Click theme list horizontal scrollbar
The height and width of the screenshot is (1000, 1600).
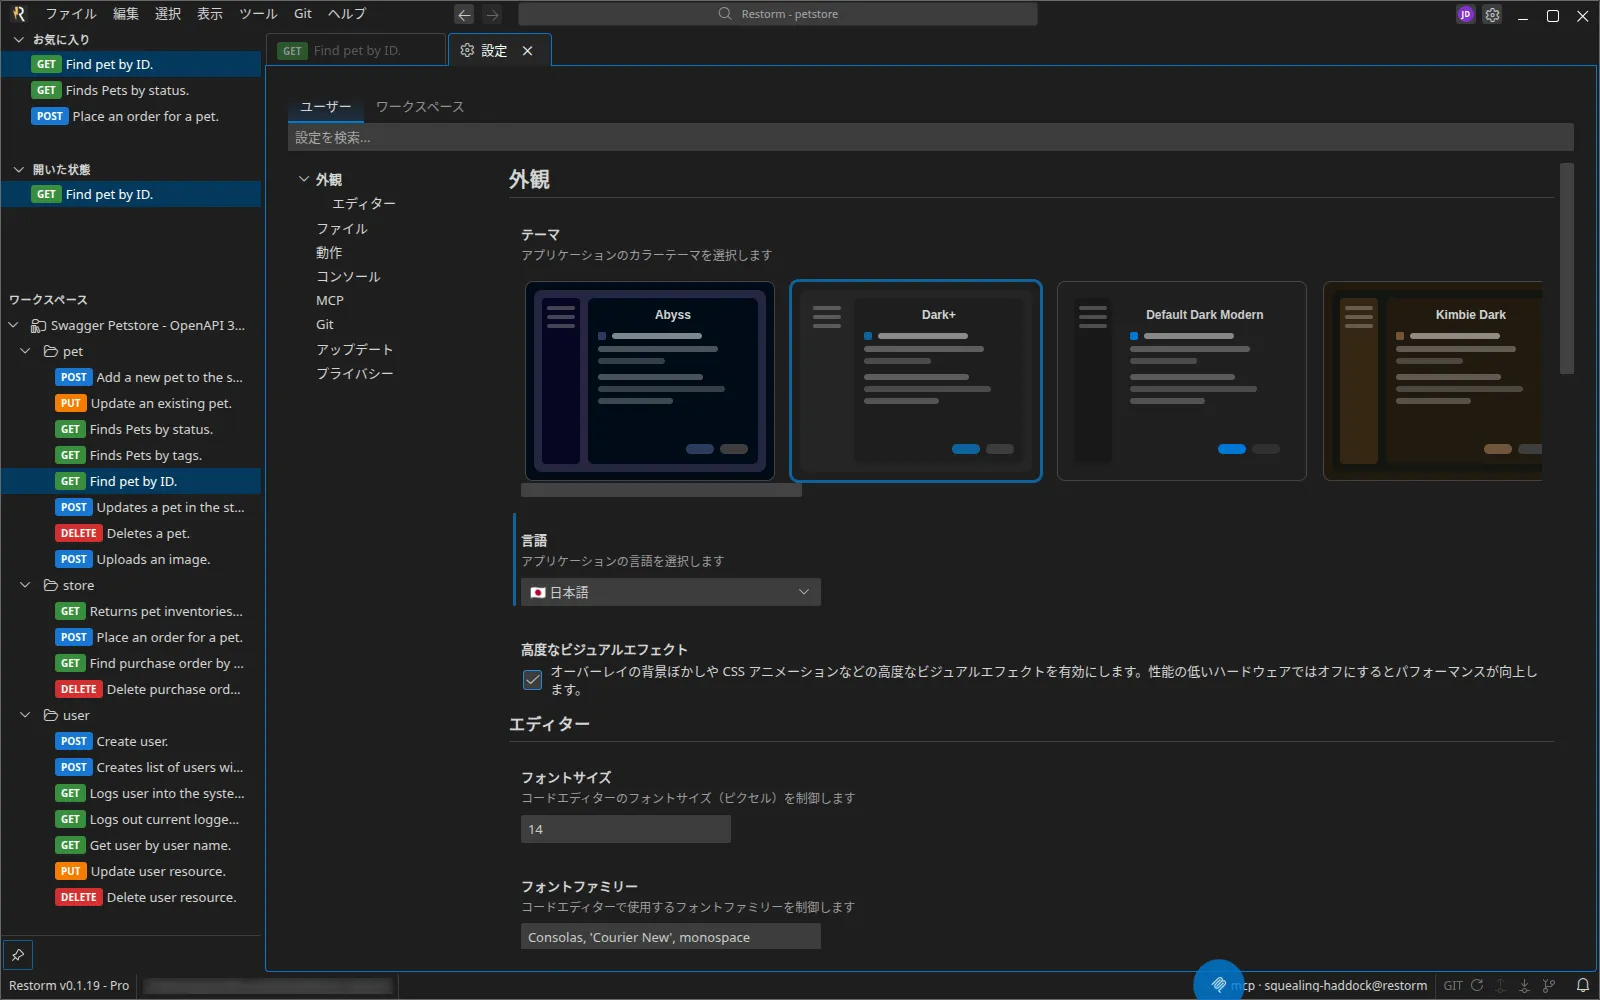[661, 490]
